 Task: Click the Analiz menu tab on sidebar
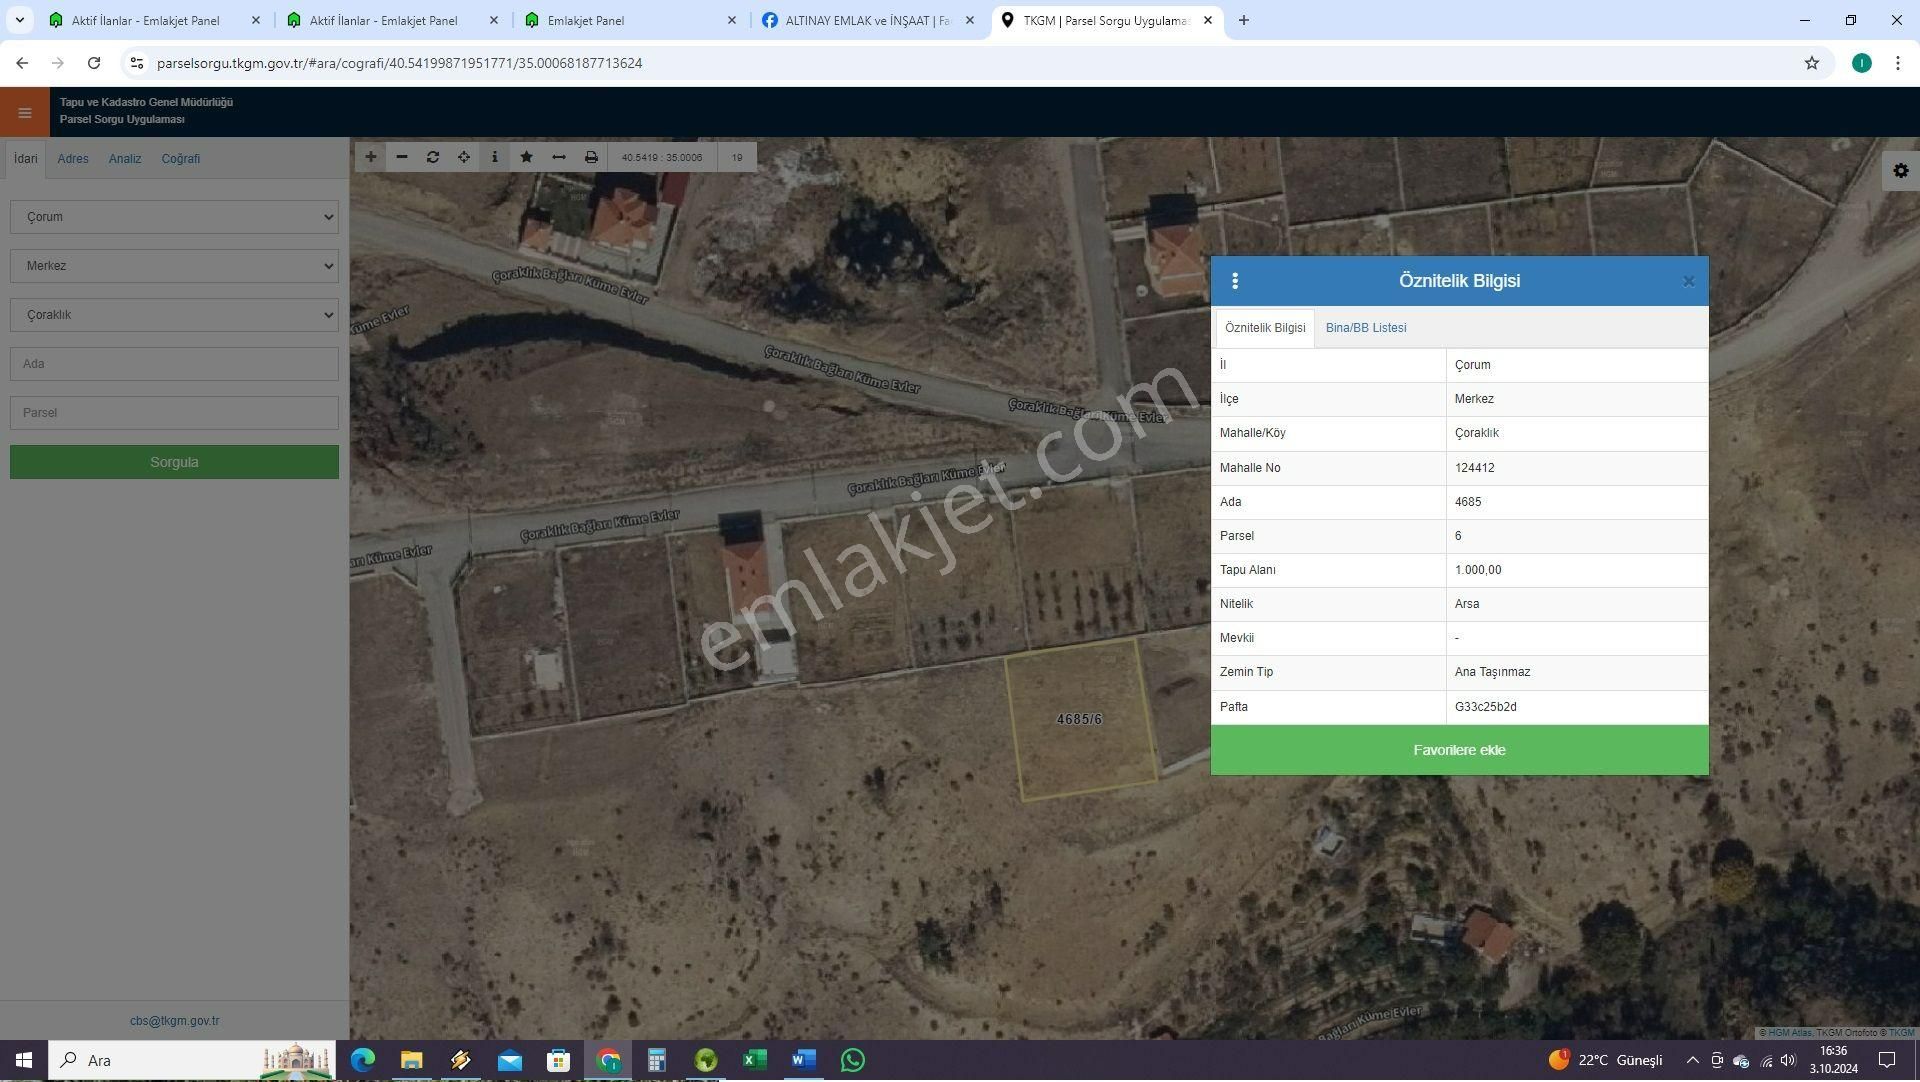(124, 158)
